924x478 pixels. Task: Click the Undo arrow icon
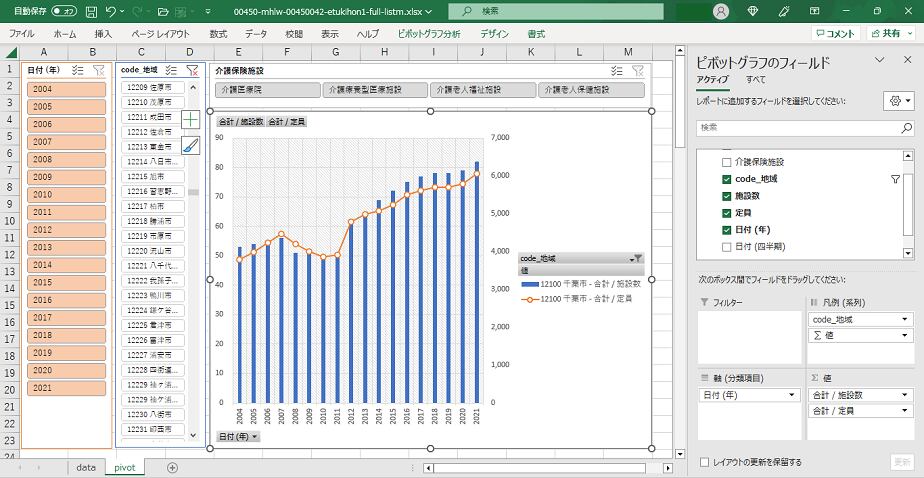click(111, 11)
